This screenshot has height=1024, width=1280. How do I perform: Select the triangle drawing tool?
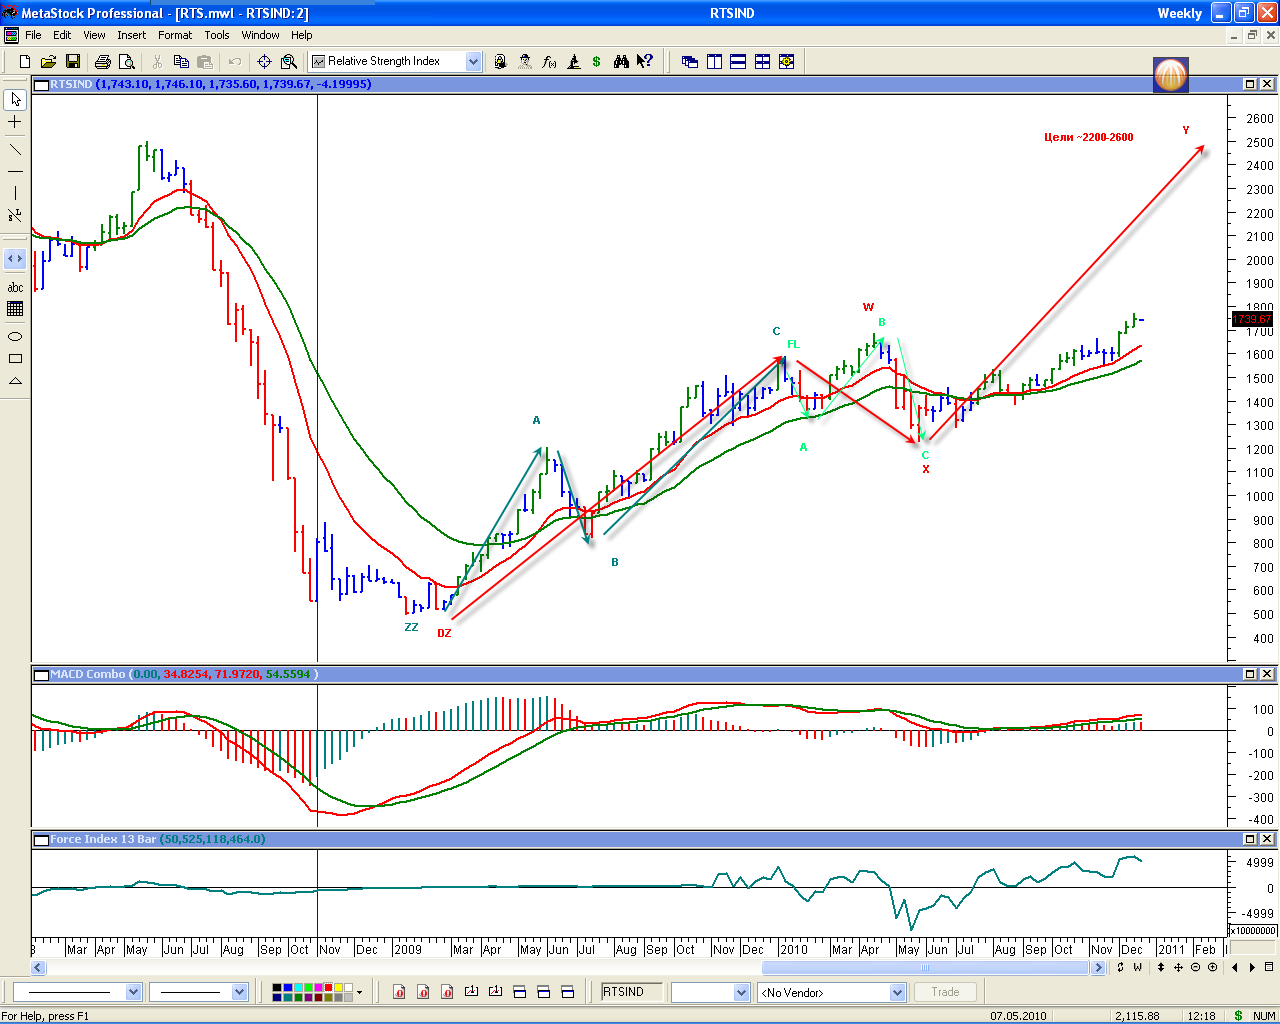(15, 381)
